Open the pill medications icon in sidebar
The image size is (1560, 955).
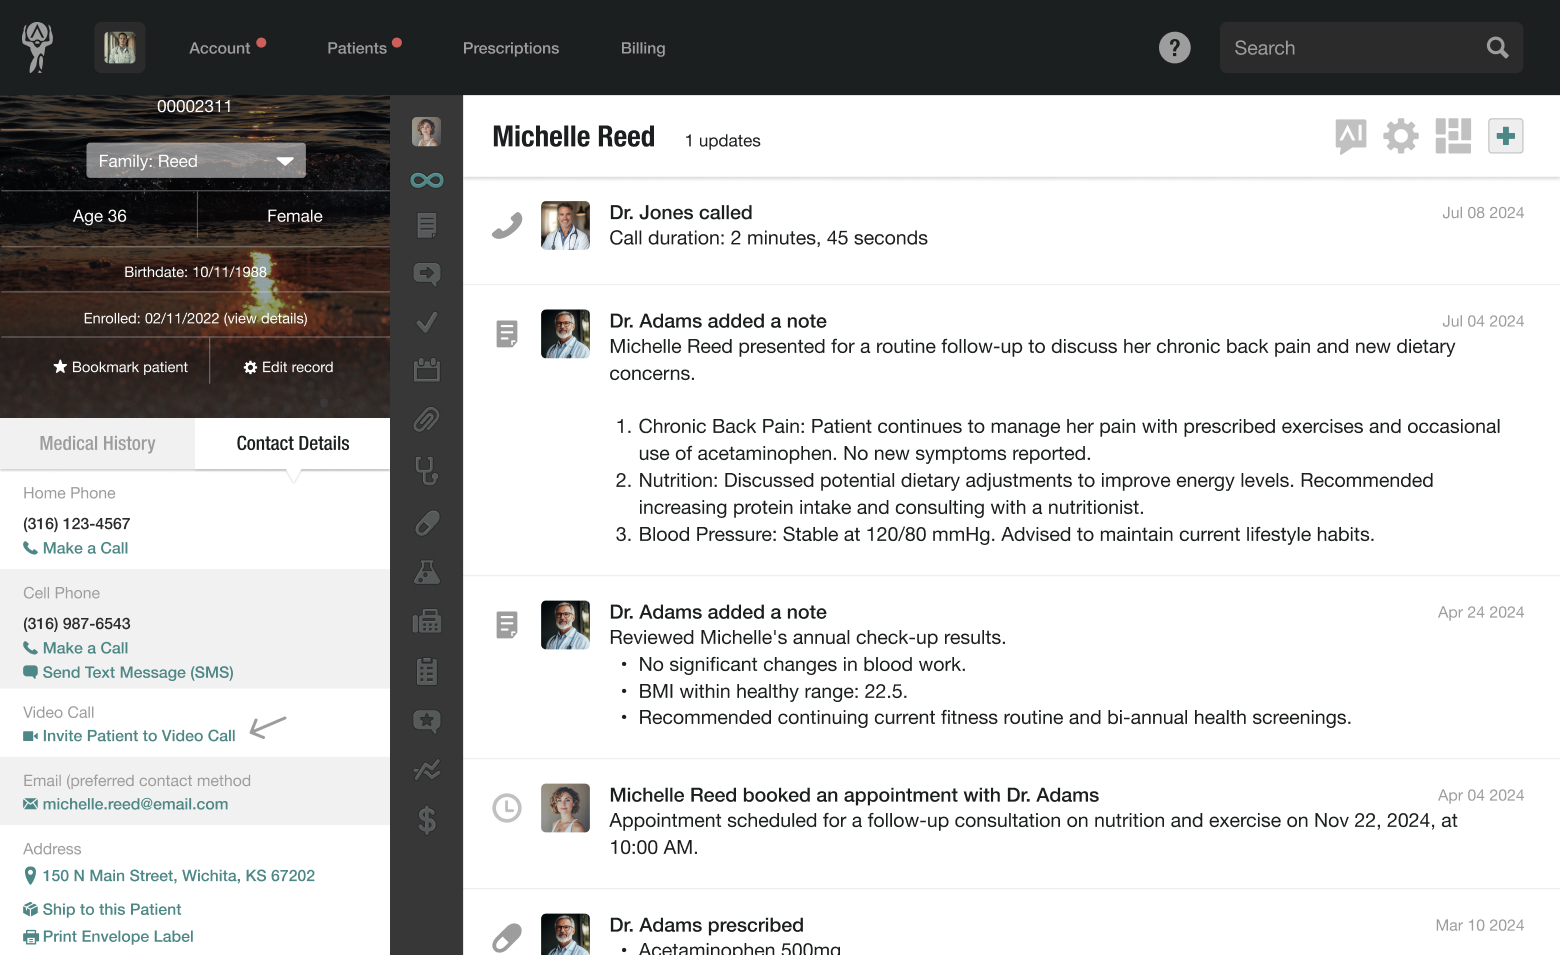[x=427, y=523]
